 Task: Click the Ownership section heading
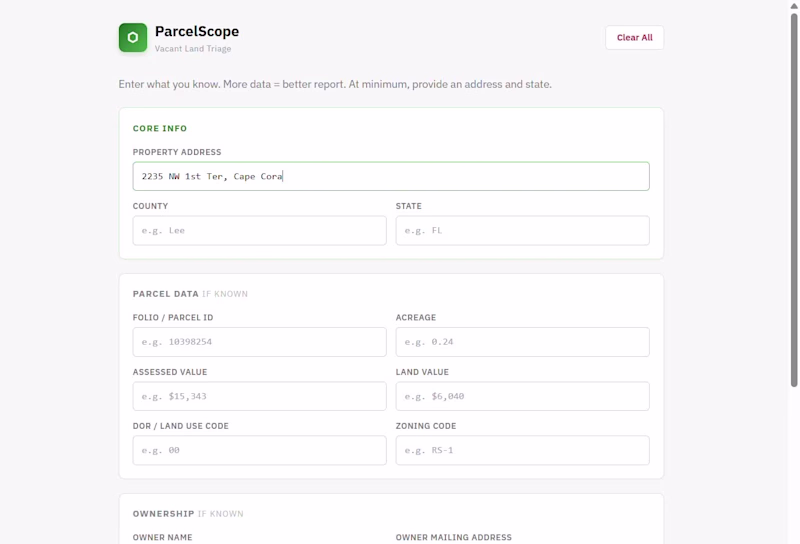coord(164,514)
